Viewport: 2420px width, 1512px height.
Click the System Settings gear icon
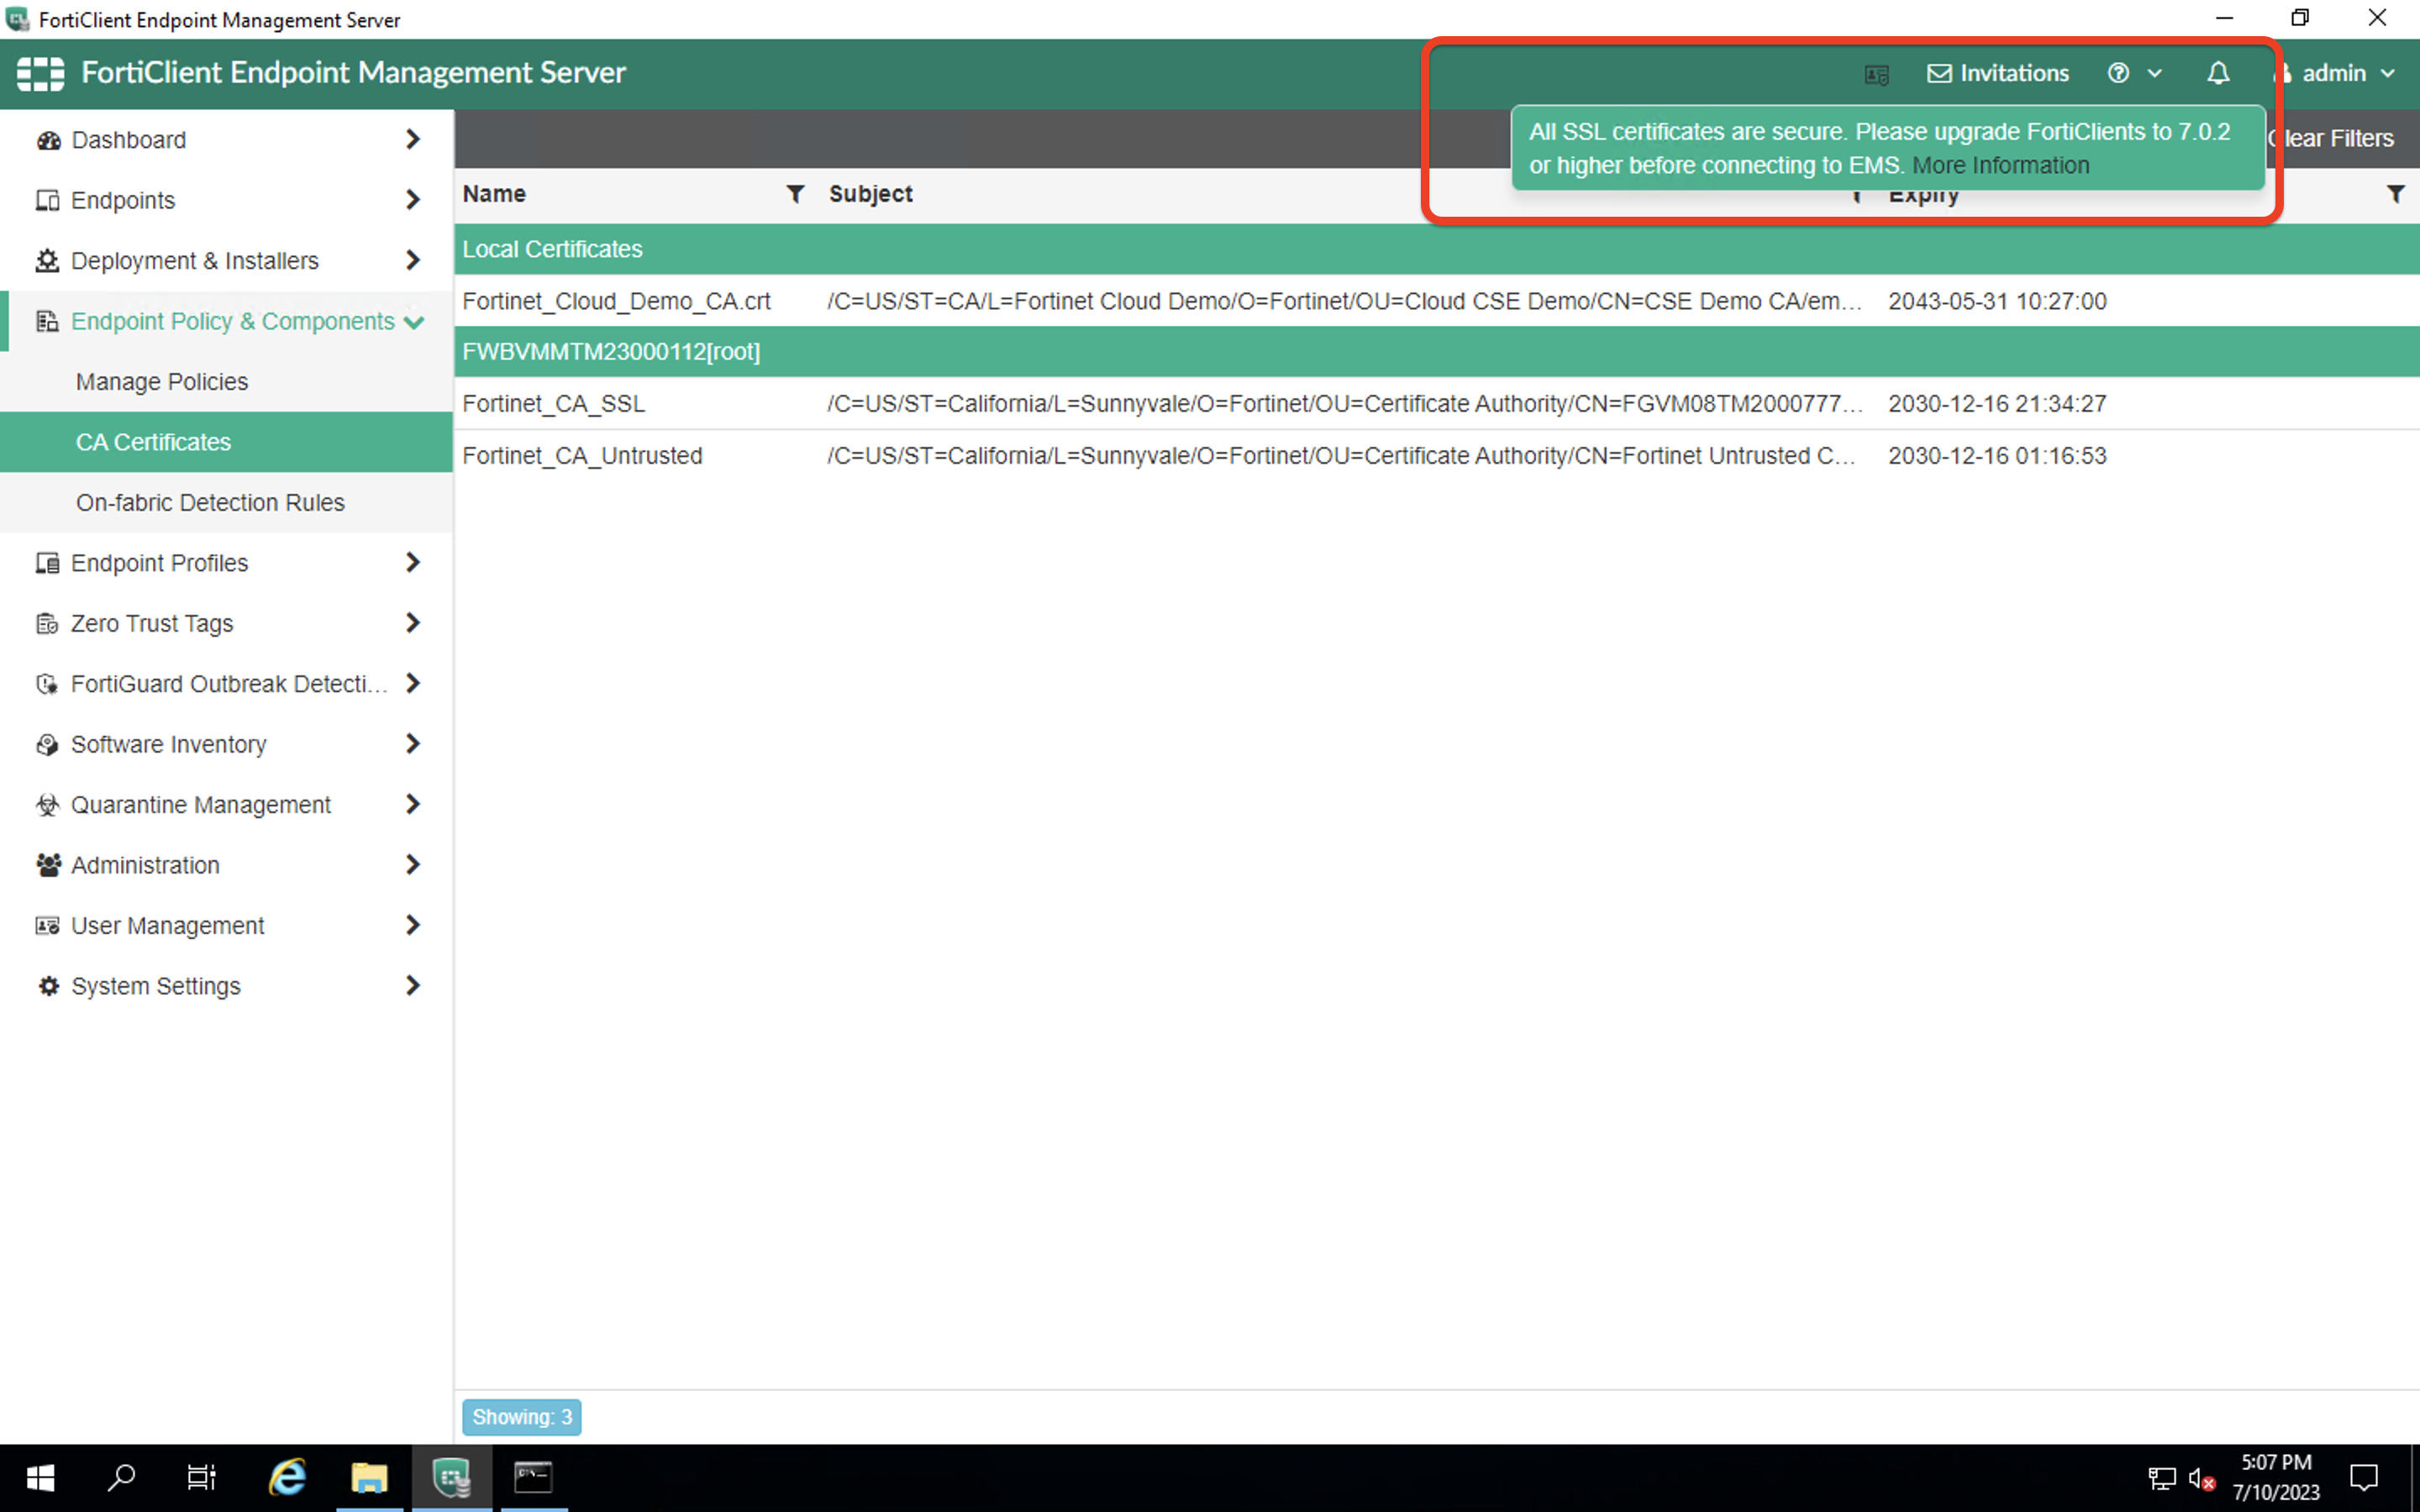48,986
